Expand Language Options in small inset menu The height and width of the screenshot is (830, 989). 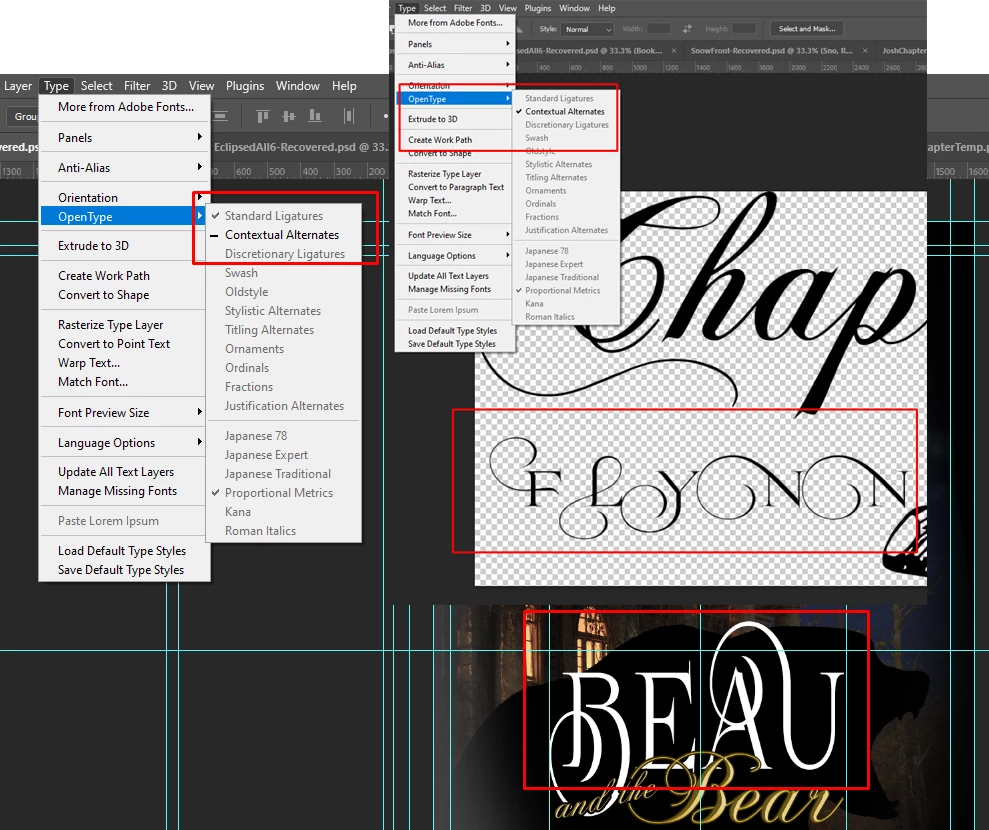pyautogui.click(x=507, y=255)
